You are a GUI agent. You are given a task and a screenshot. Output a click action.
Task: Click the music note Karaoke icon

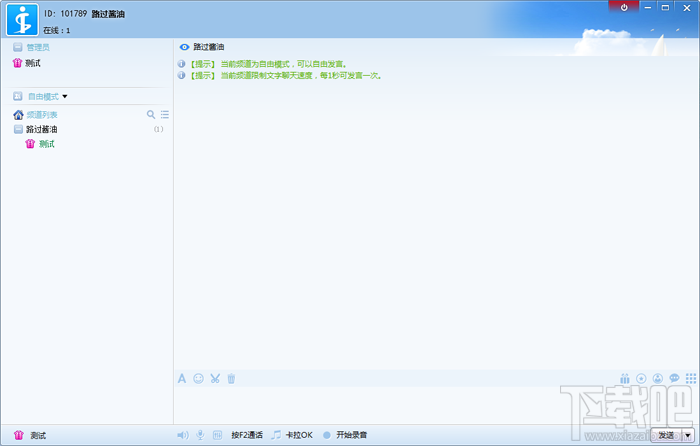[276, 435]
